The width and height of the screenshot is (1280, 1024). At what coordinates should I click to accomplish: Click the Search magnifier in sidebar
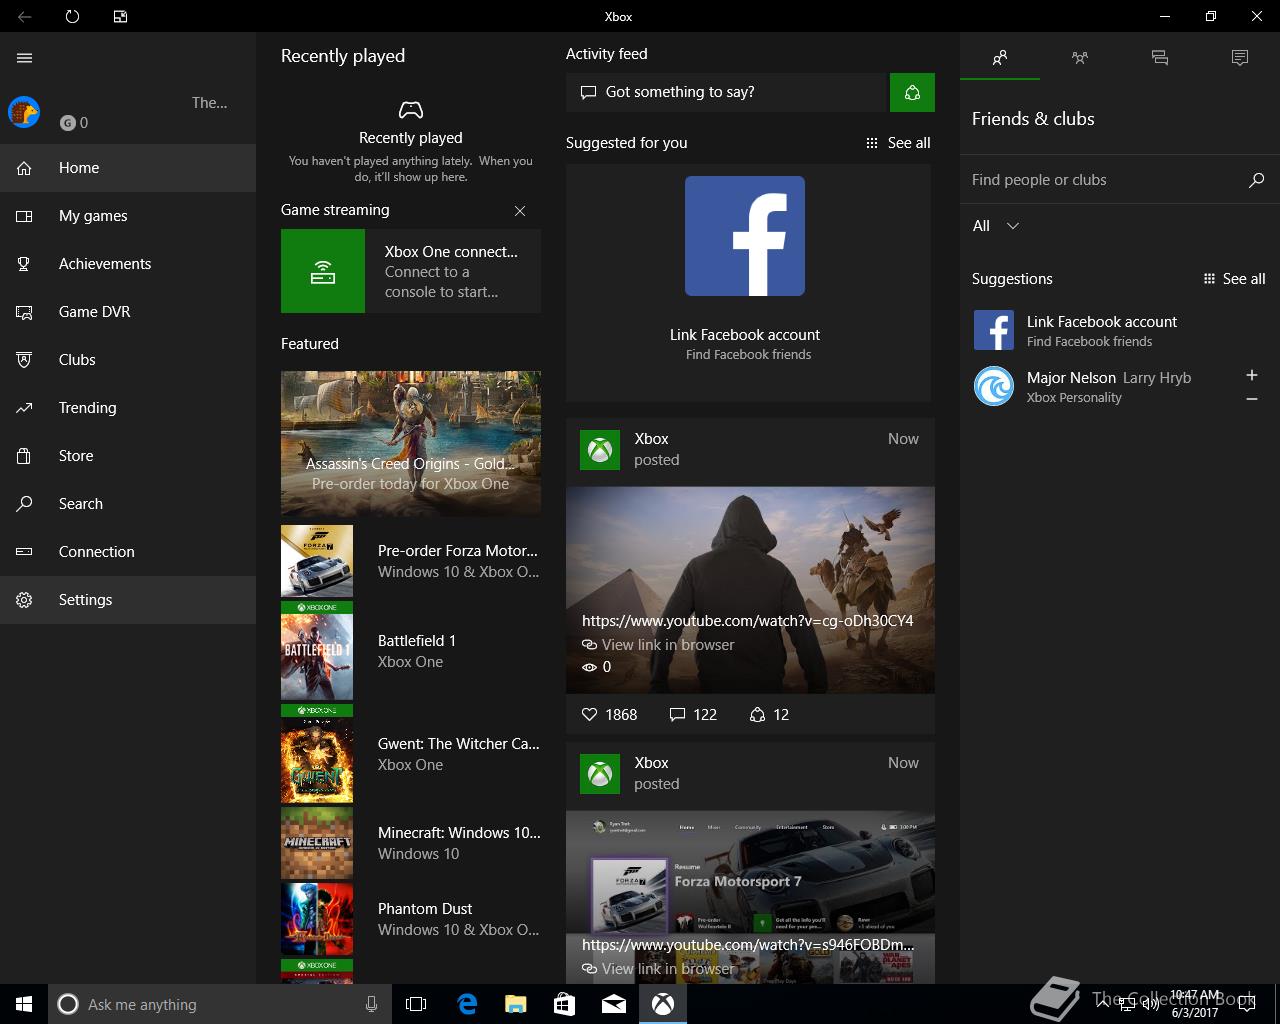(x=24, y=504)
